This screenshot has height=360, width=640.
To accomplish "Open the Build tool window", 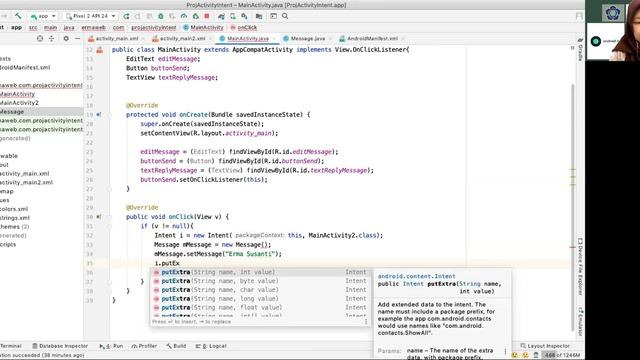I will 176,346.
